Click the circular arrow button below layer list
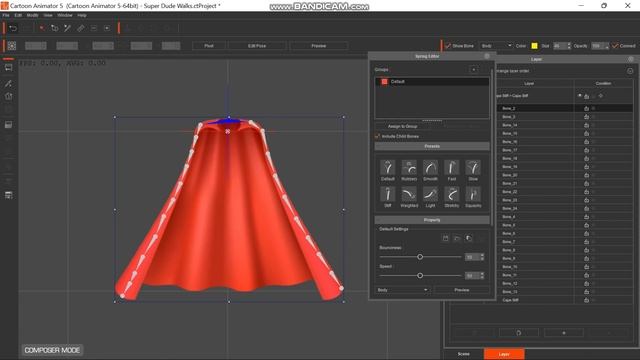The height and width of the screenshot is (360, 640). coord(518,333)
